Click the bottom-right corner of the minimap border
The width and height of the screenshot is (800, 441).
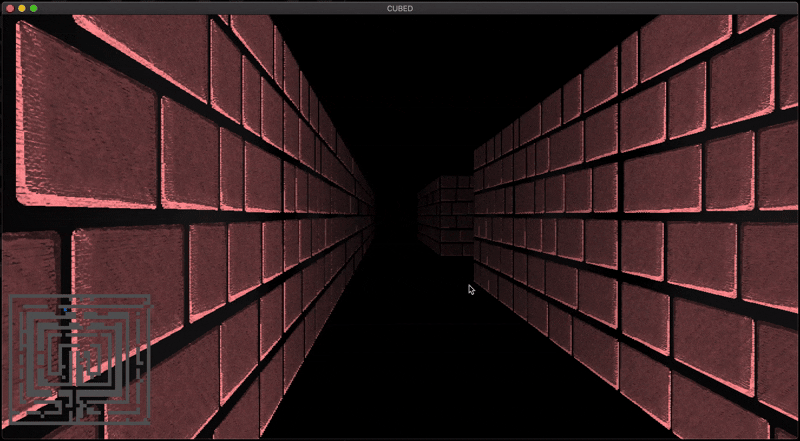coord(149,423)
